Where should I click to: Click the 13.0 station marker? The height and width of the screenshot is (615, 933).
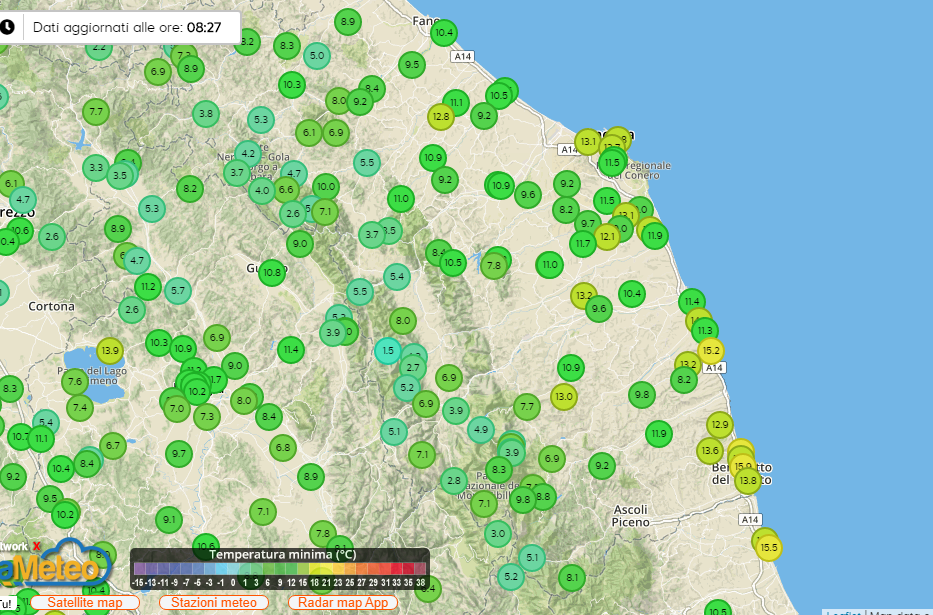[x=564, y=396]
